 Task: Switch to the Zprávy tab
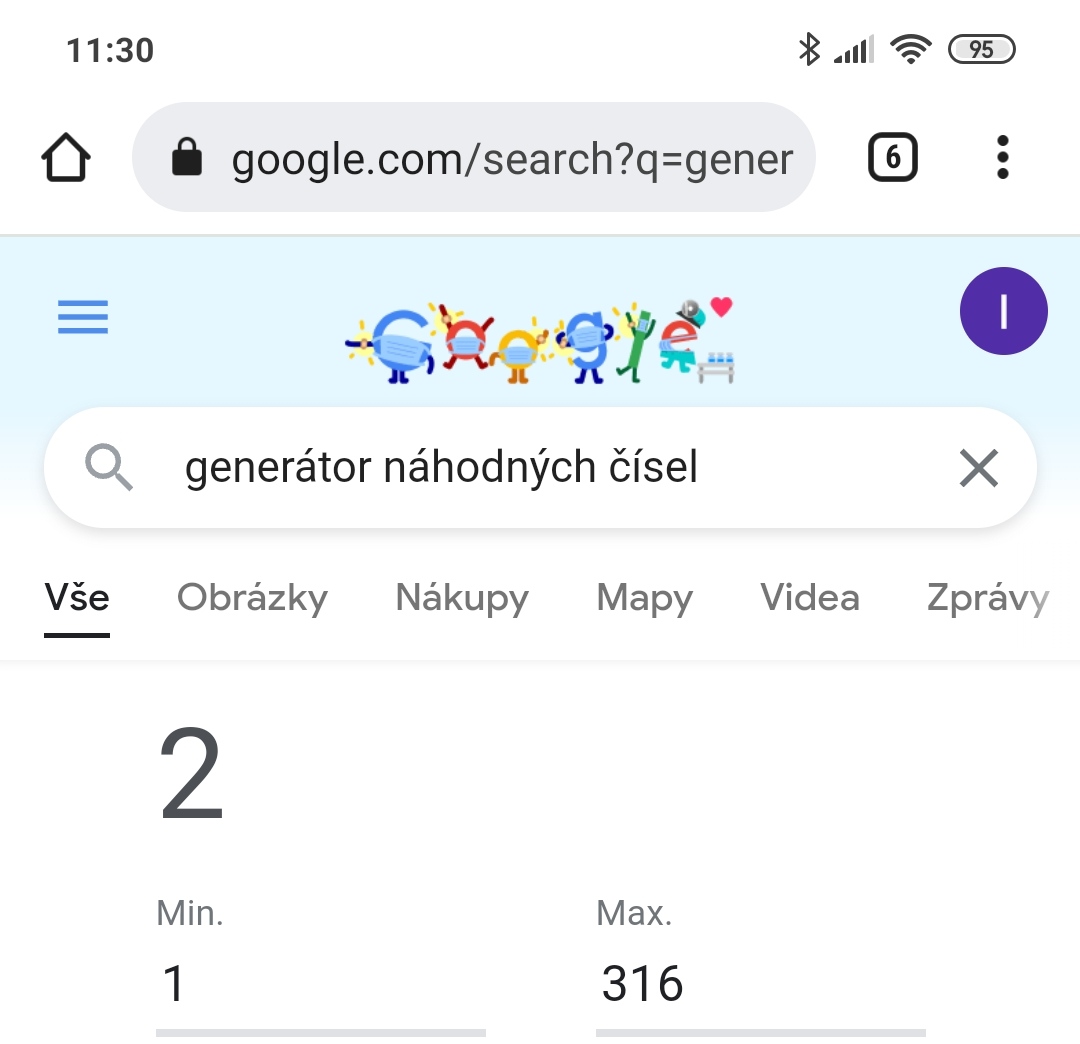coord(987,598)
